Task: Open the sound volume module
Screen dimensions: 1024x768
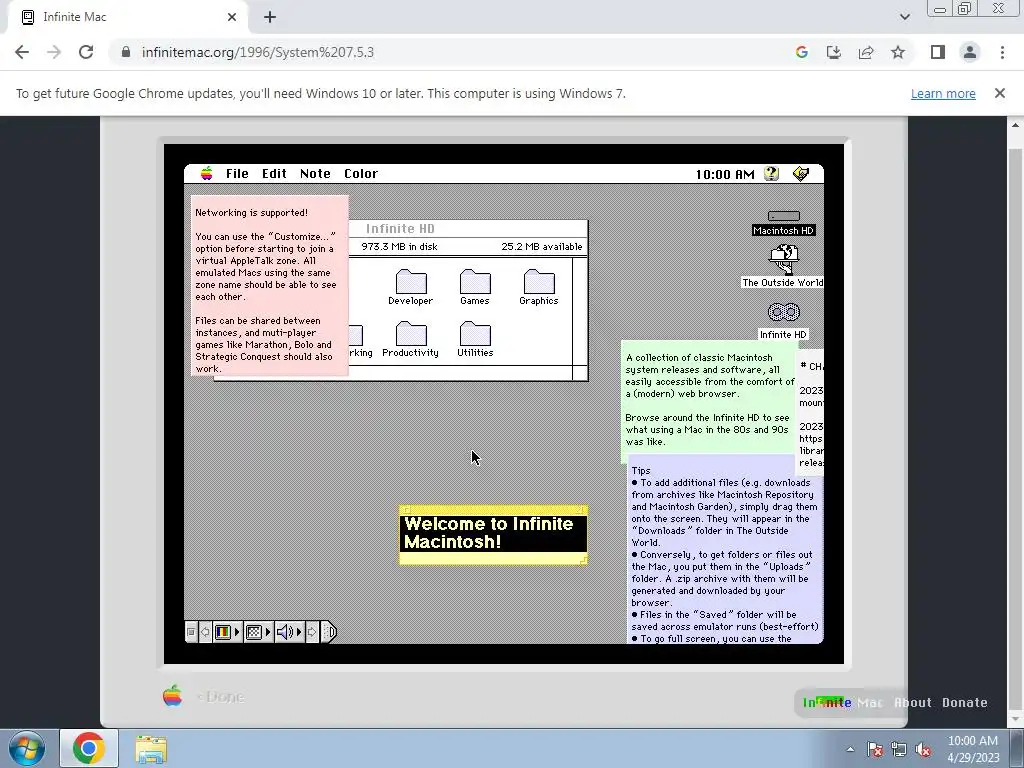Action: tap(289, 632)
